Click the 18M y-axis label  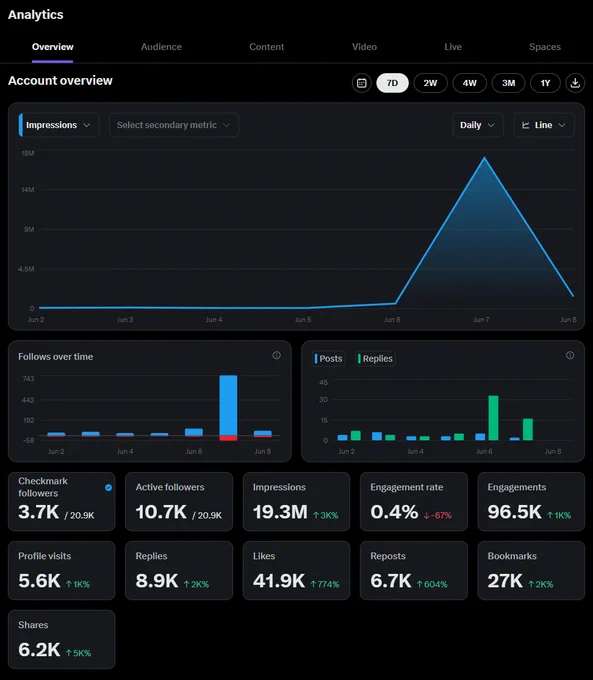click(x=27, y=153)
